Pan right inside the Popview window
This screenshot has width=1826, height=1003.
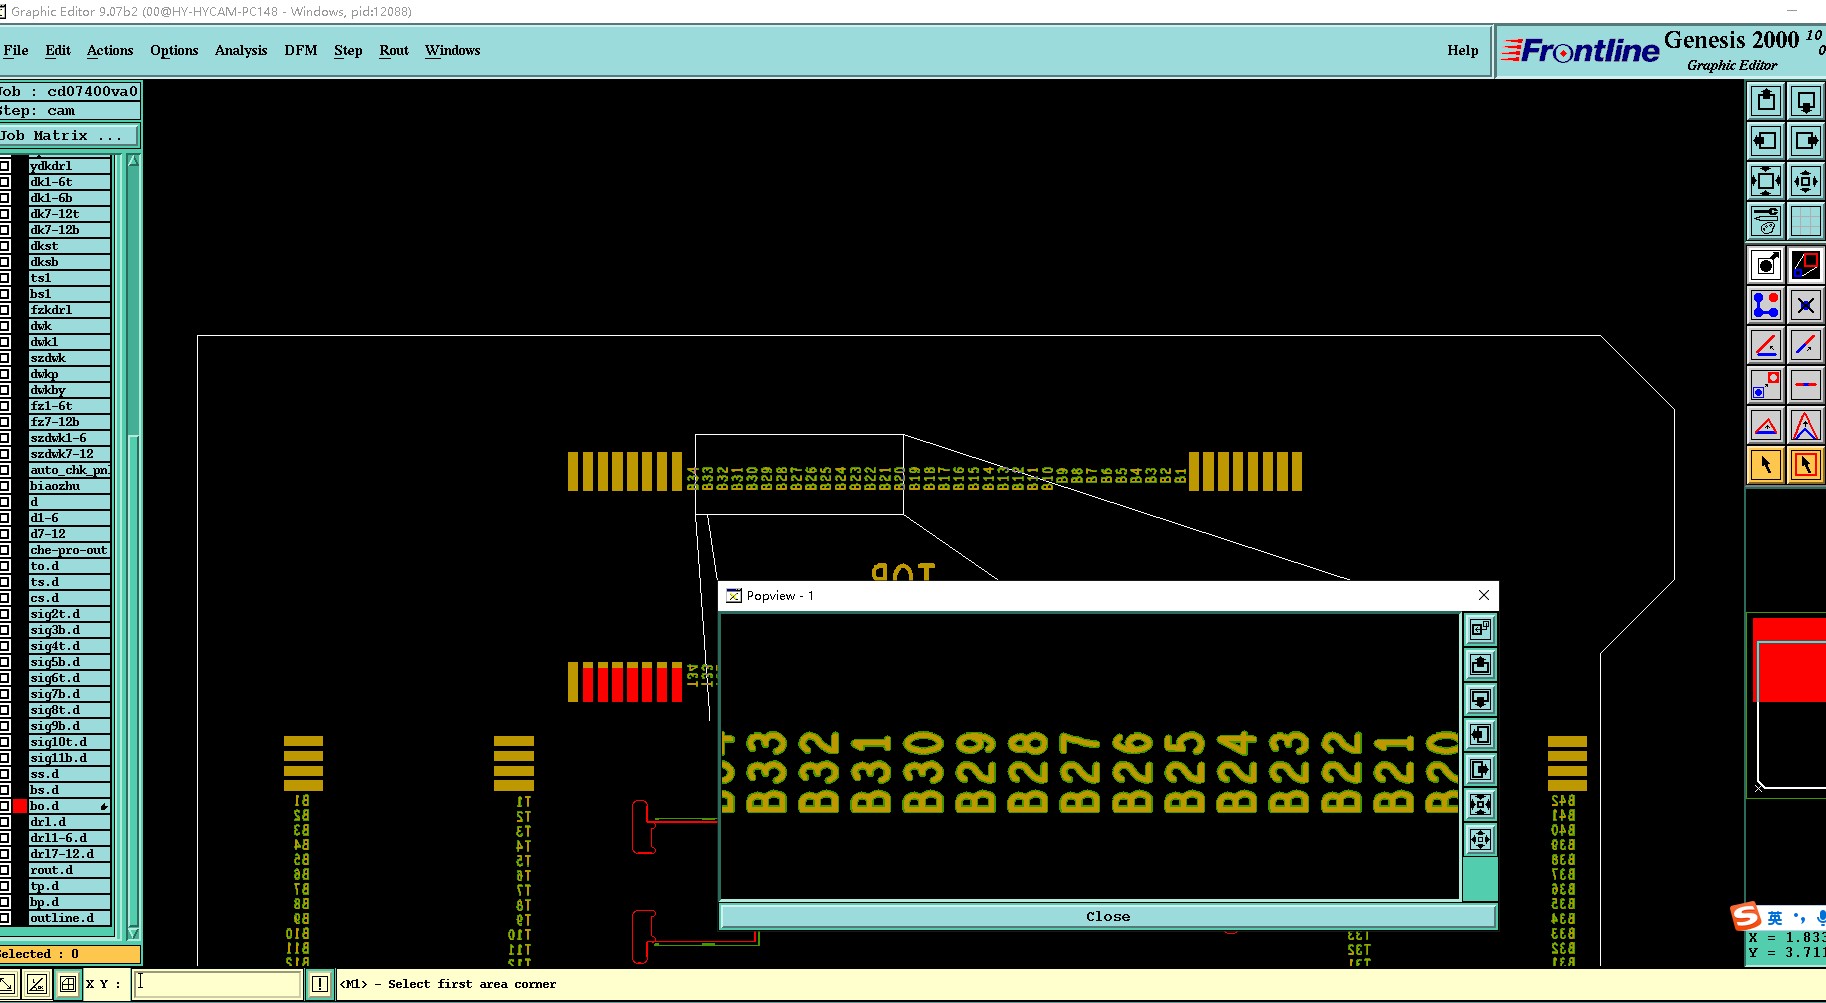tap(1480, 769)
